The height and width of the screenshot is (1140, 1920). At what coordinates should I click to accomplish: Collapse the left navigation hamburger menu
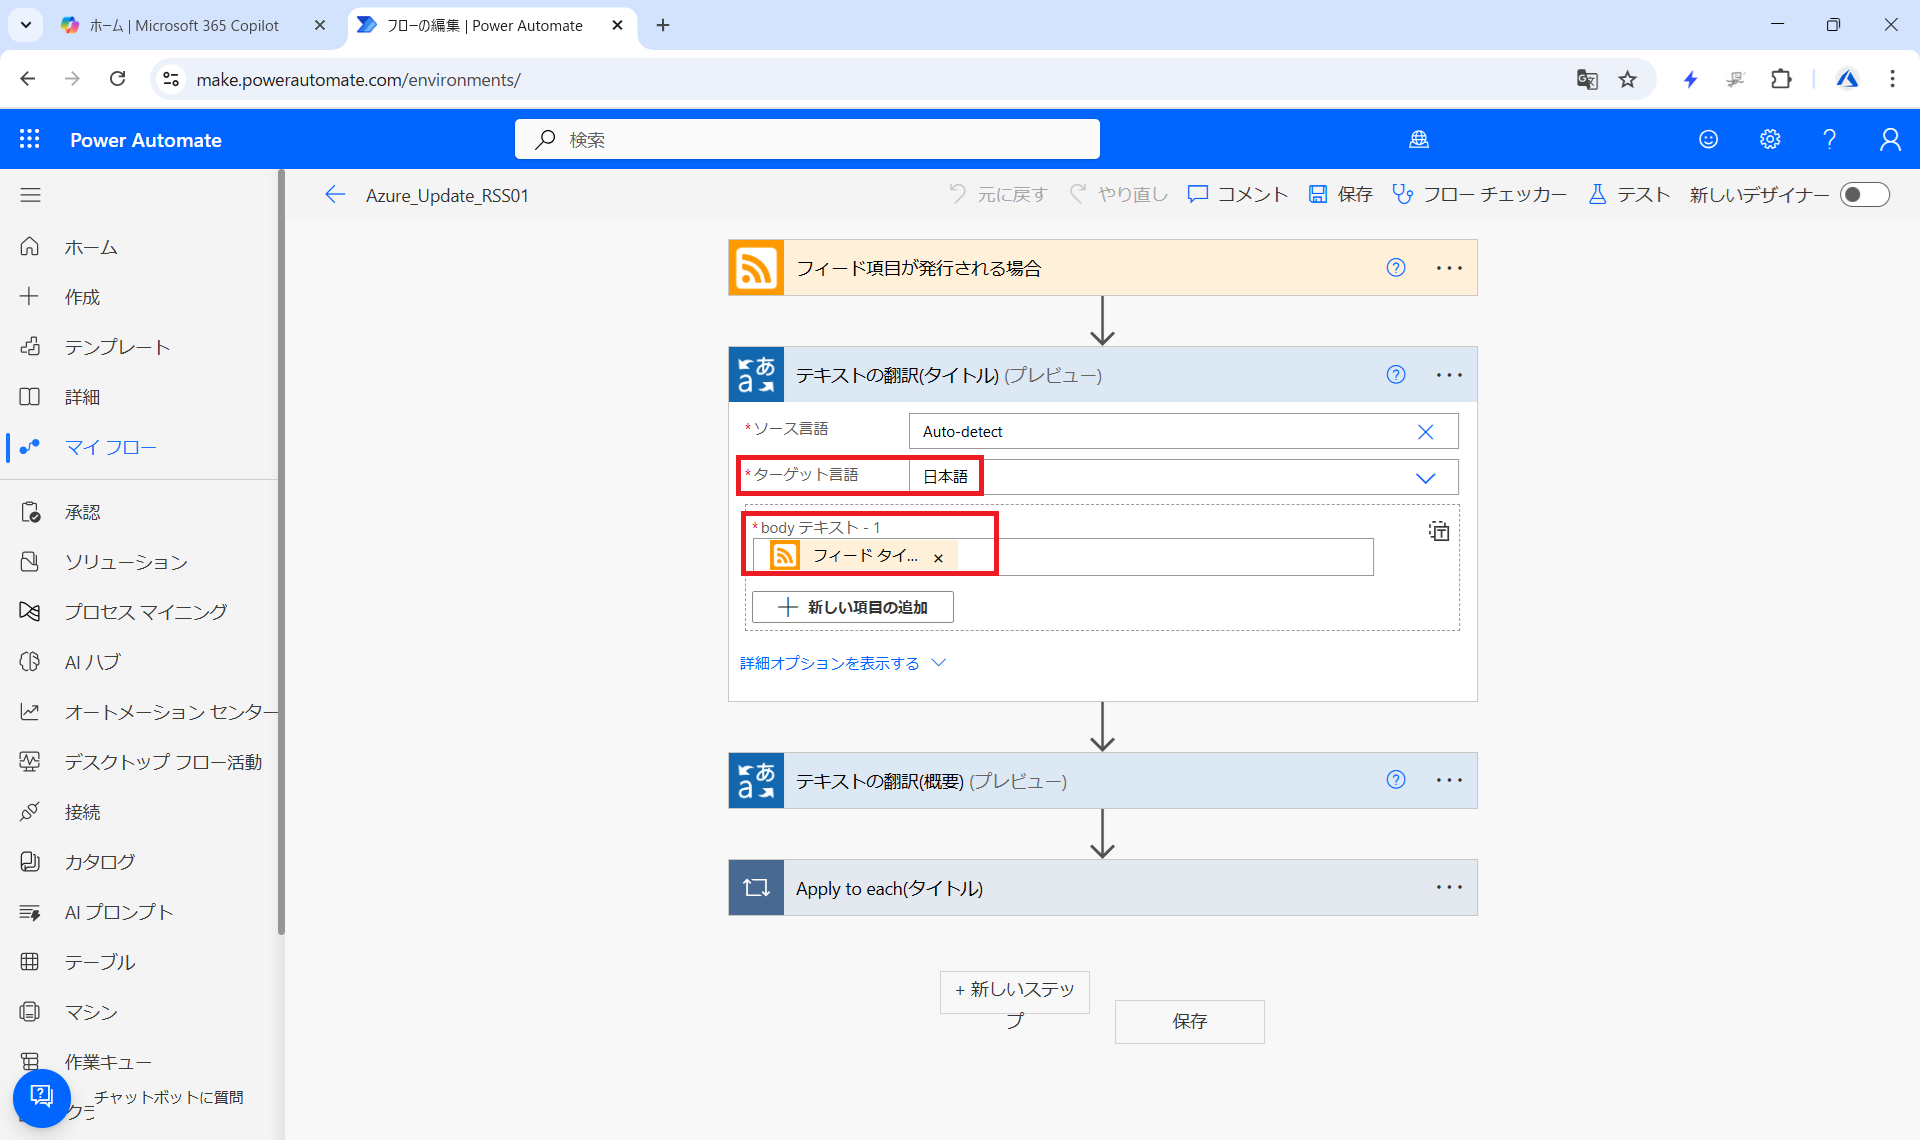[30, 195]
